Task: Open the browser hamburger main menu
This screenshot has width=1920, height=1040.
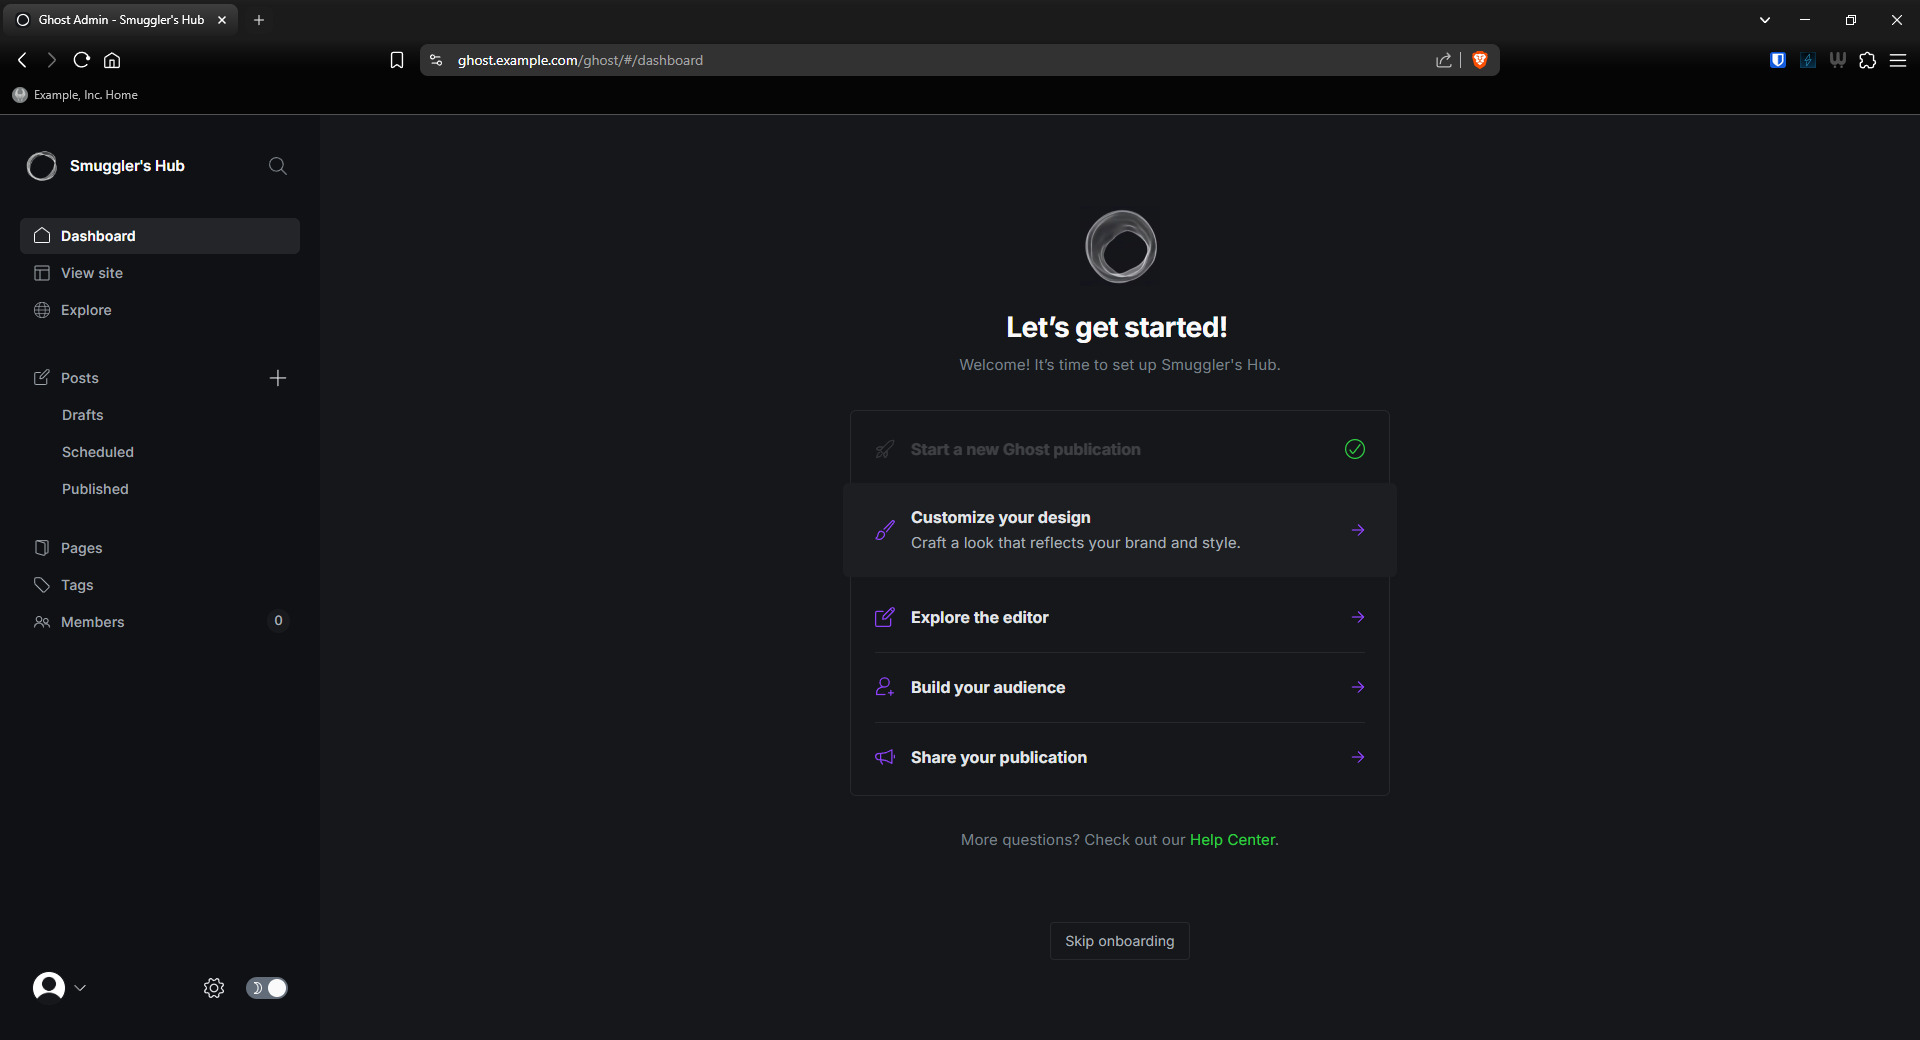Action: click(x=1898, y=60)
